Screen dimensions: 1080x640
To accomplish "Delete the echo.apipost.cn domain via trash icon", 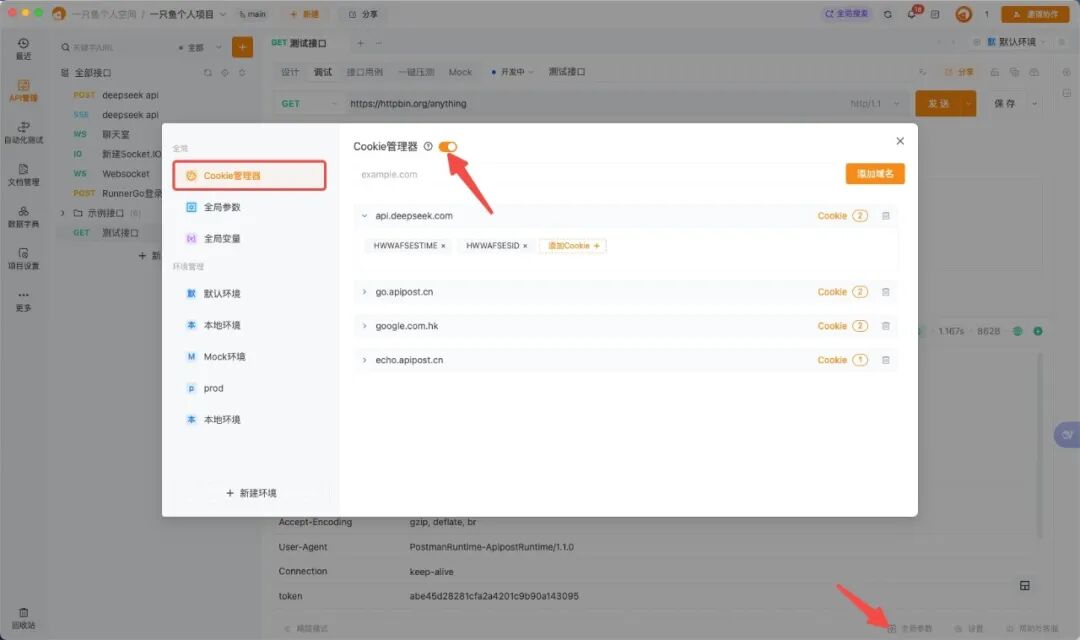I will click(886, 360).
